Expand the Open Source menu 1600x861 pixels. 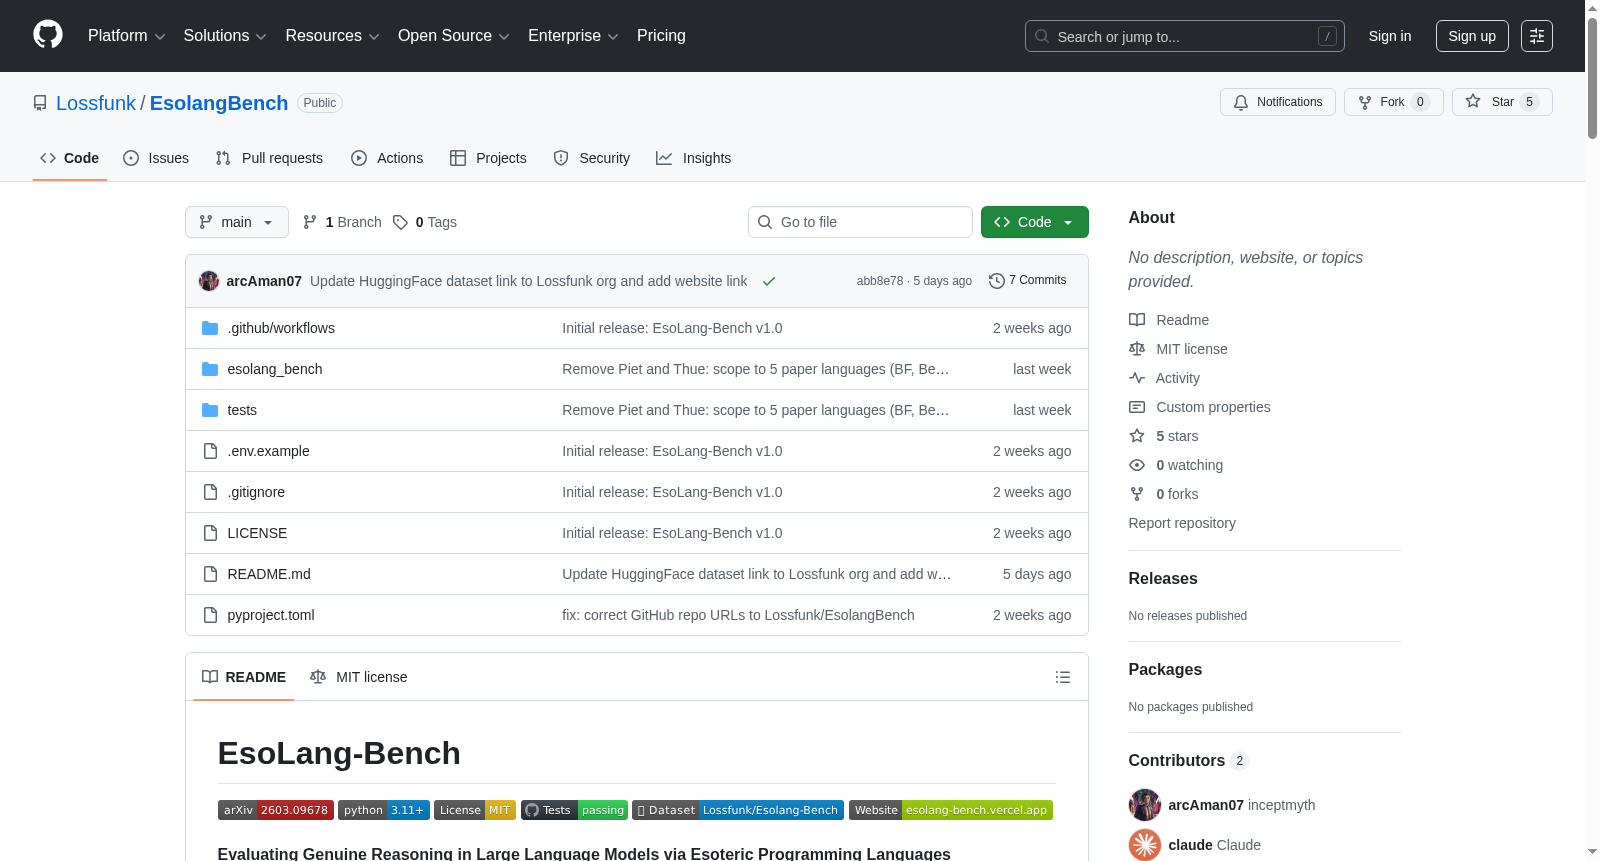[454, 36]
